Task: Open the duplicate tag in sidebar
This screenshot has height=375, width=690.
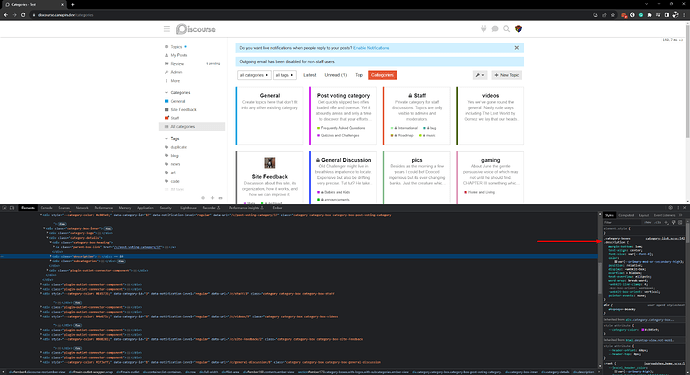Action: tap(178, 147)
